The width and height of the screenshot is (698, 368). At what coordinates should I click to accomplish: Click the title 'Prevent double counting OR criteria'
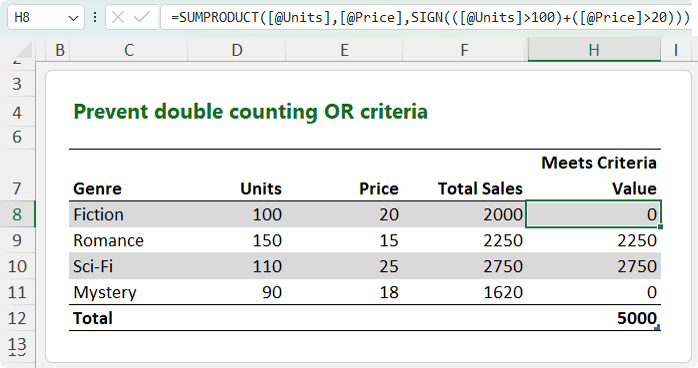click(x=250, y=111)
